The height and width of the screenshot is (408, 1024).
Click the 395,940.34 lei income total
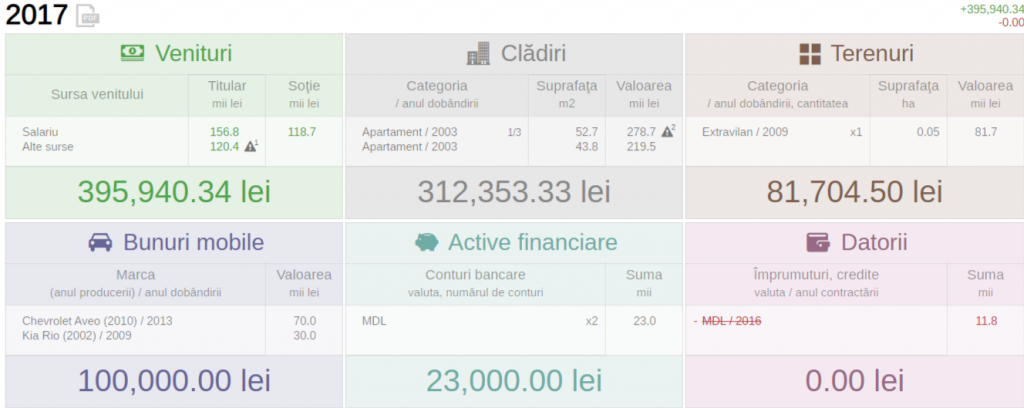(x=174, y=192)
